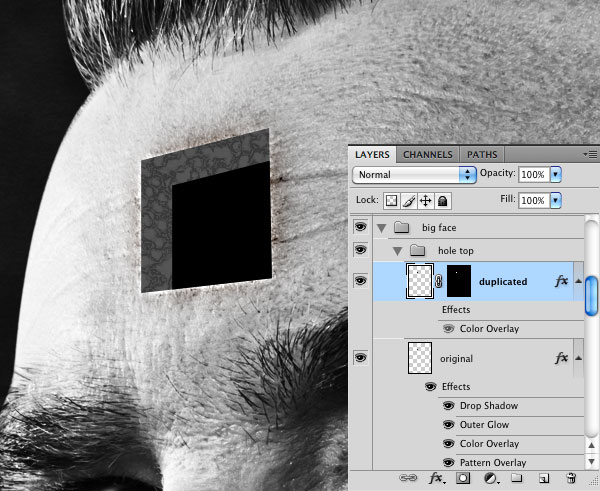This screenshot has height=491, width=600.
Task: Hide the hole top group
Action: (x=360, y=250)
